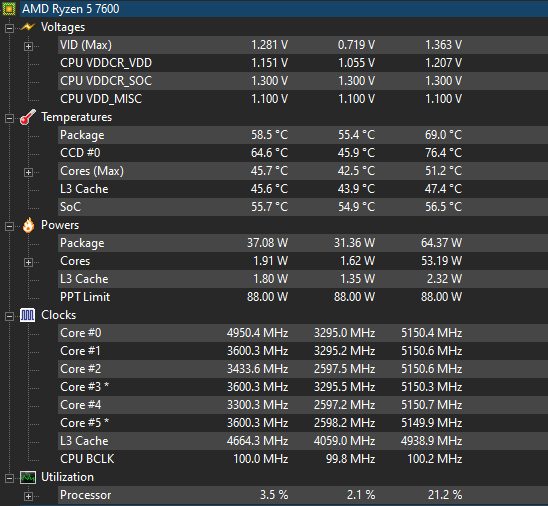Collapse the Utilization section
548x506 pixels.
click(9, 478)
